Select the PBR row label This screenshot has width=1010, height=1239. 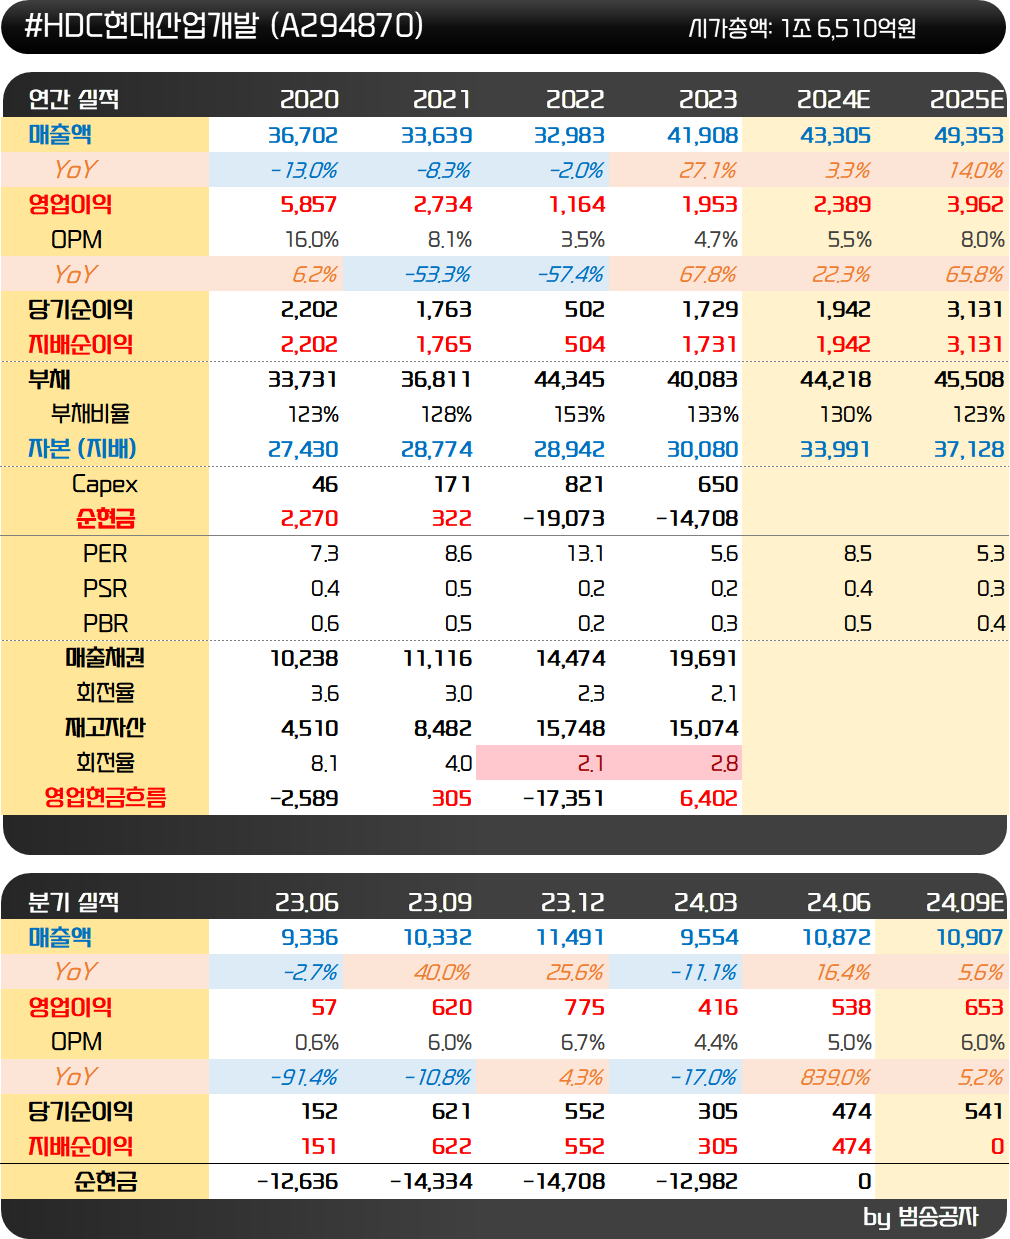click(105, 623)
